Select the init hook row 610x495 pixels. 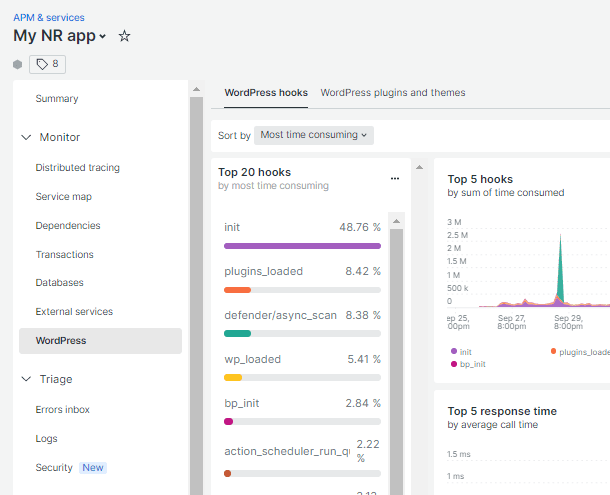(x=302, y=235)
